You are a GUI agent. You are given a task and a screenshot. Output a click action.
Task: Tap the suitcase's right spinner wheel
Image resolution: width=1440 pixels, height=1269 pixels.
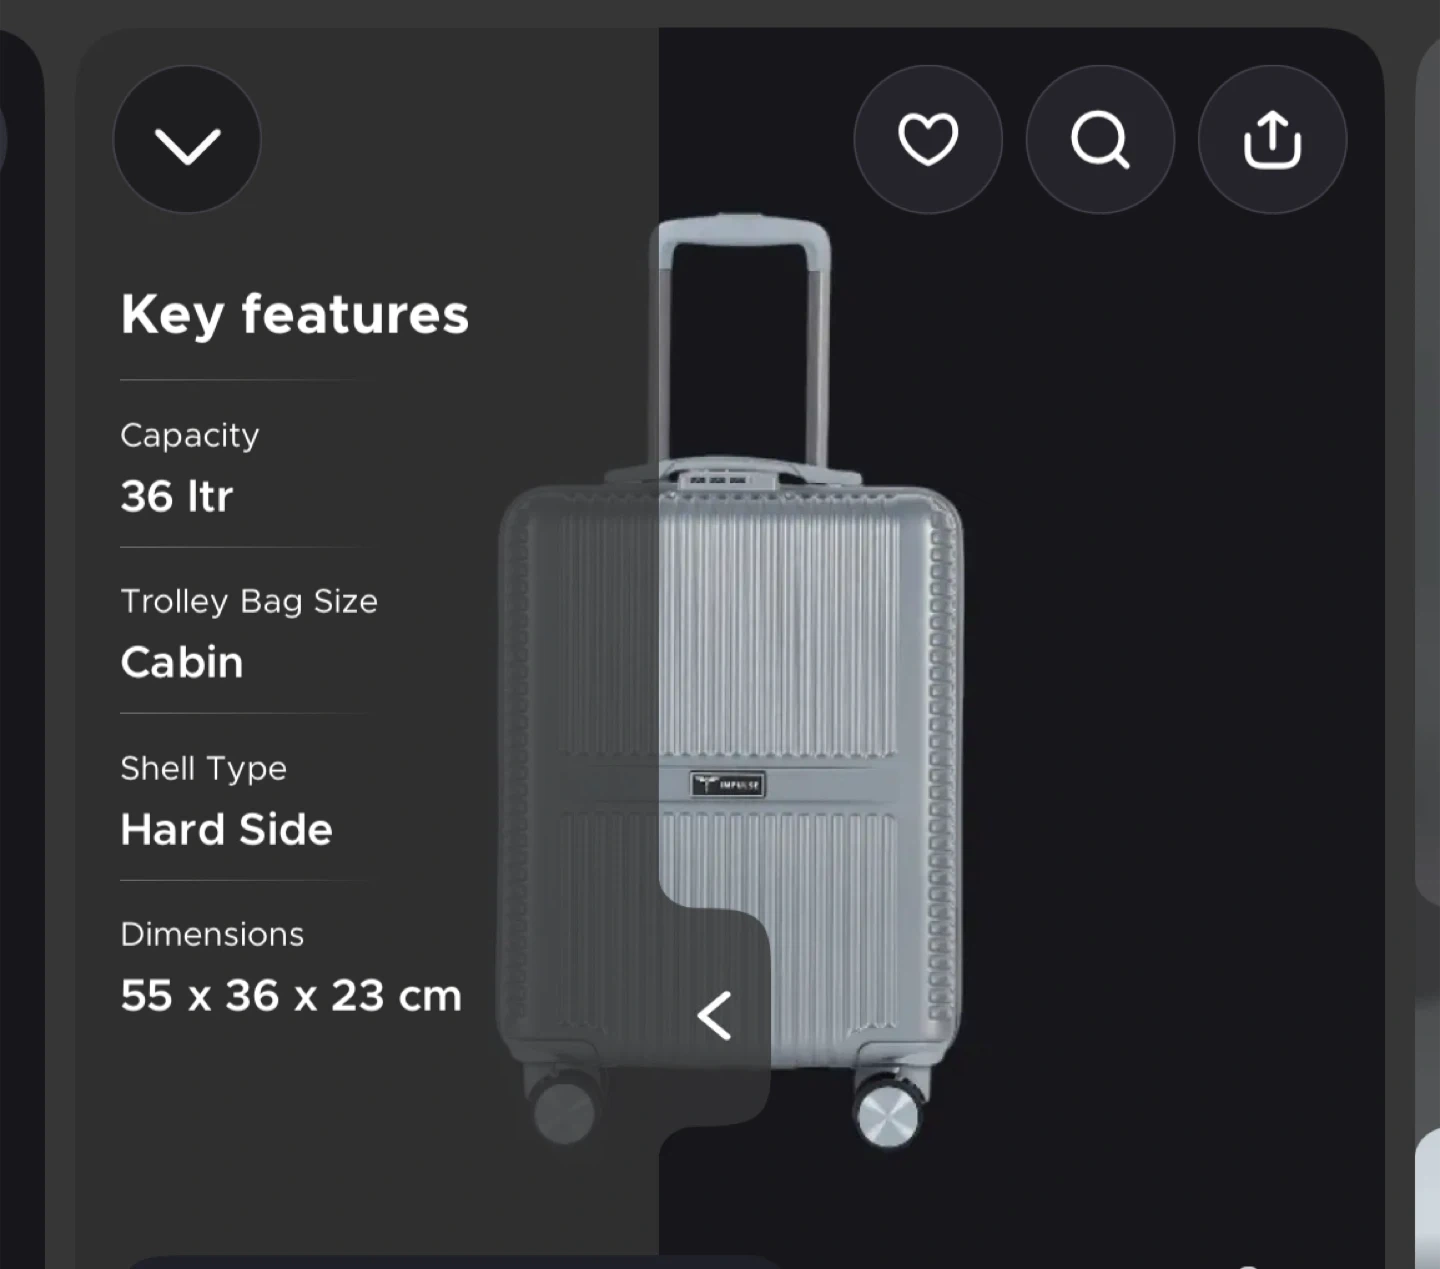pos(889,1113)
